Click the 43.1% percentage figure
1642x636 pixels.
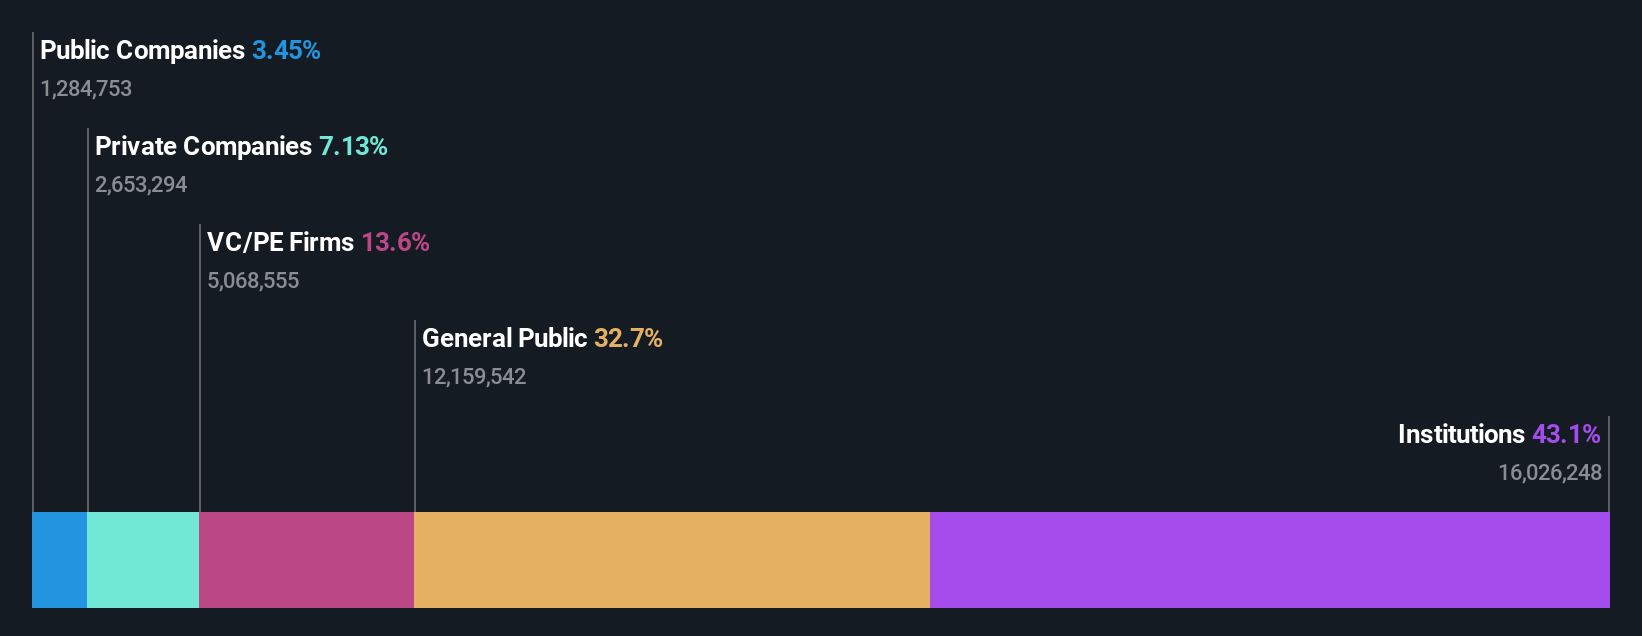click(x=1566, y=434)
